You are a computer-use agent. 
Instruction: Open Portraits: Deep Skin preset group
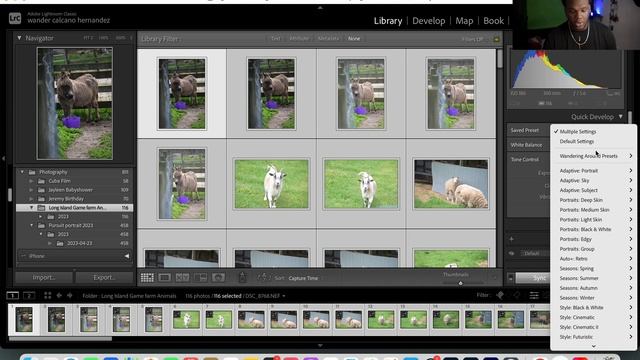pyautogui.click(x=593, y=200)
